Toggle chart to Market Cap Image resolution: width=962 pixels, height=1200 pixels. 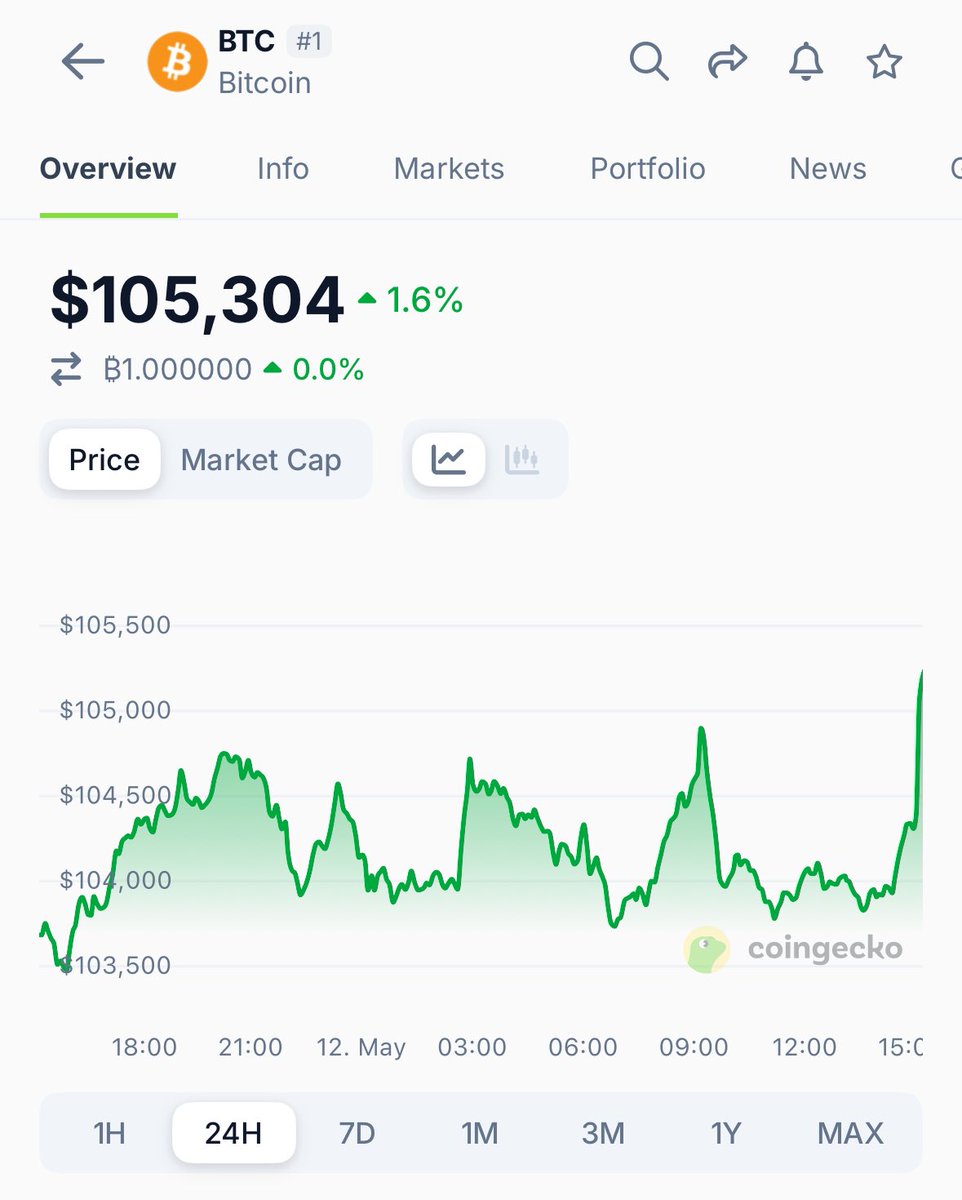[x=261, y=460]
